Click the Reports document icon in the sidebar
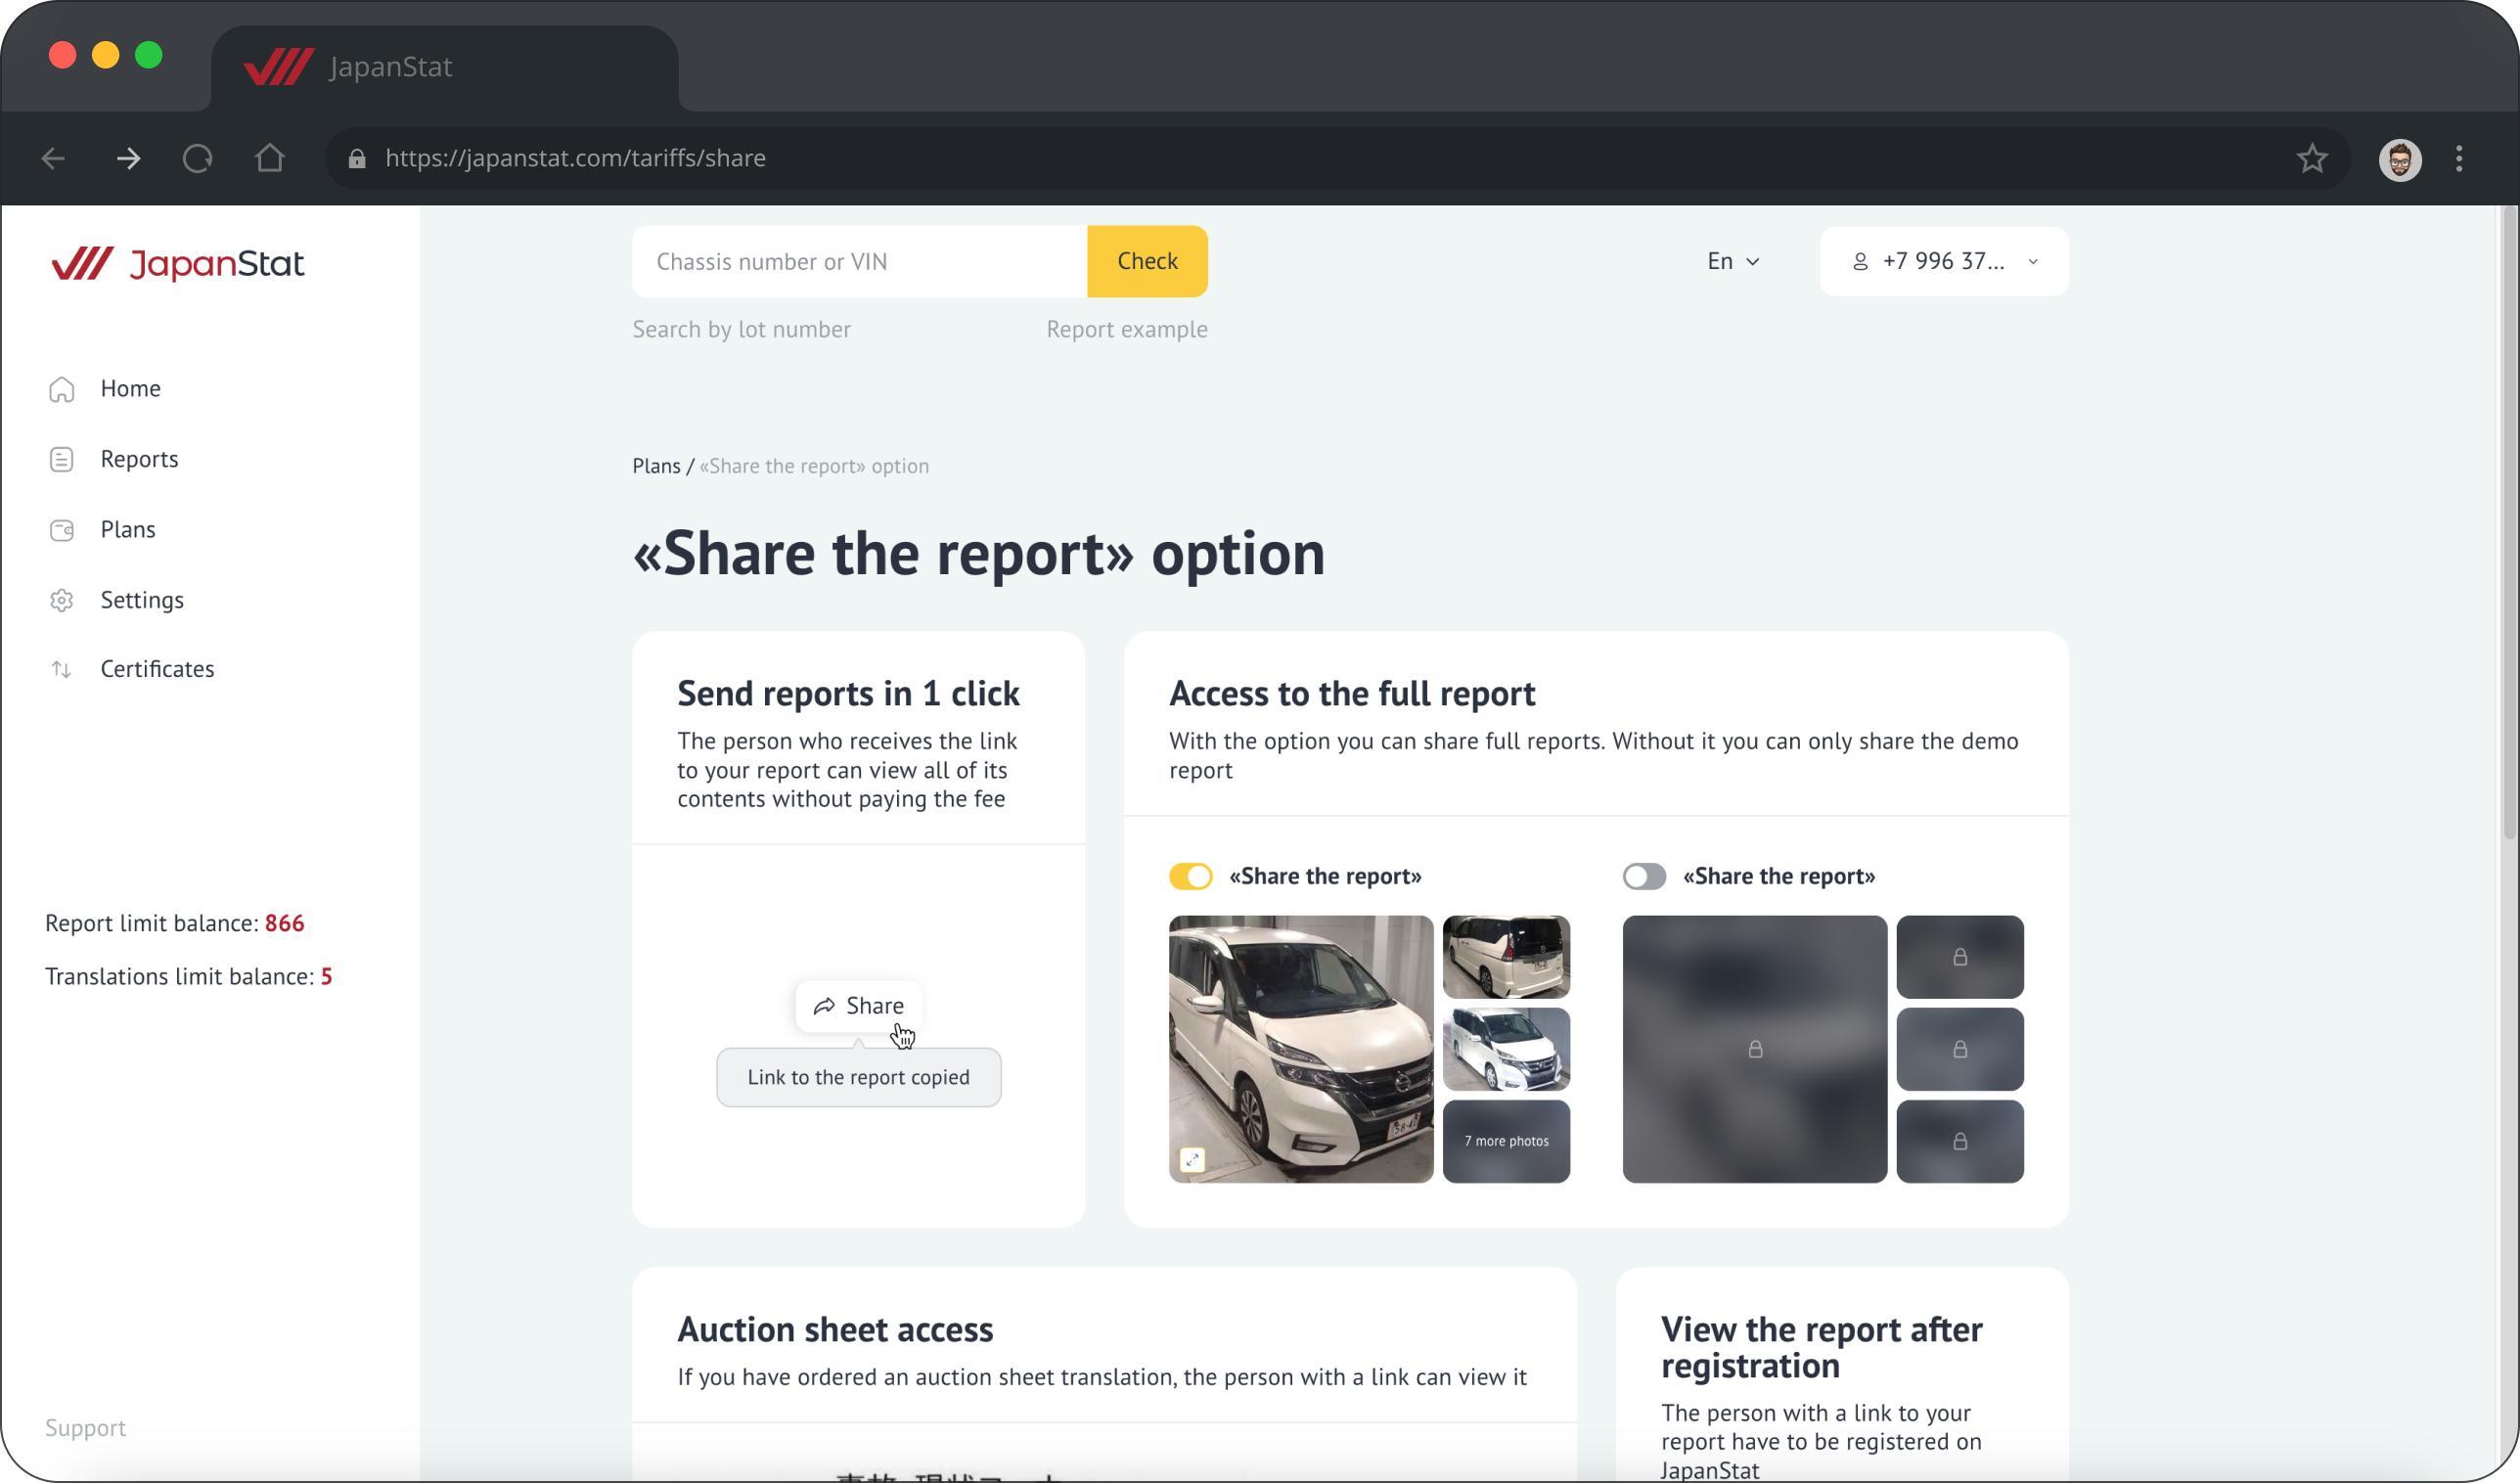The width and height of the screenshot is (2520, 1483). [x=62, y=460]
